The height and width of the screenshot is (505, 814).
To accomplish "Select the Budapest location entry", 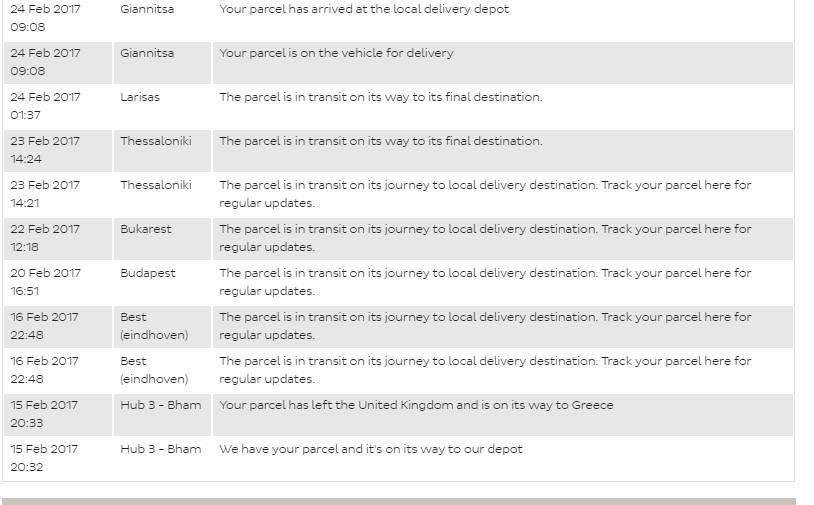I will coord(148,273).
